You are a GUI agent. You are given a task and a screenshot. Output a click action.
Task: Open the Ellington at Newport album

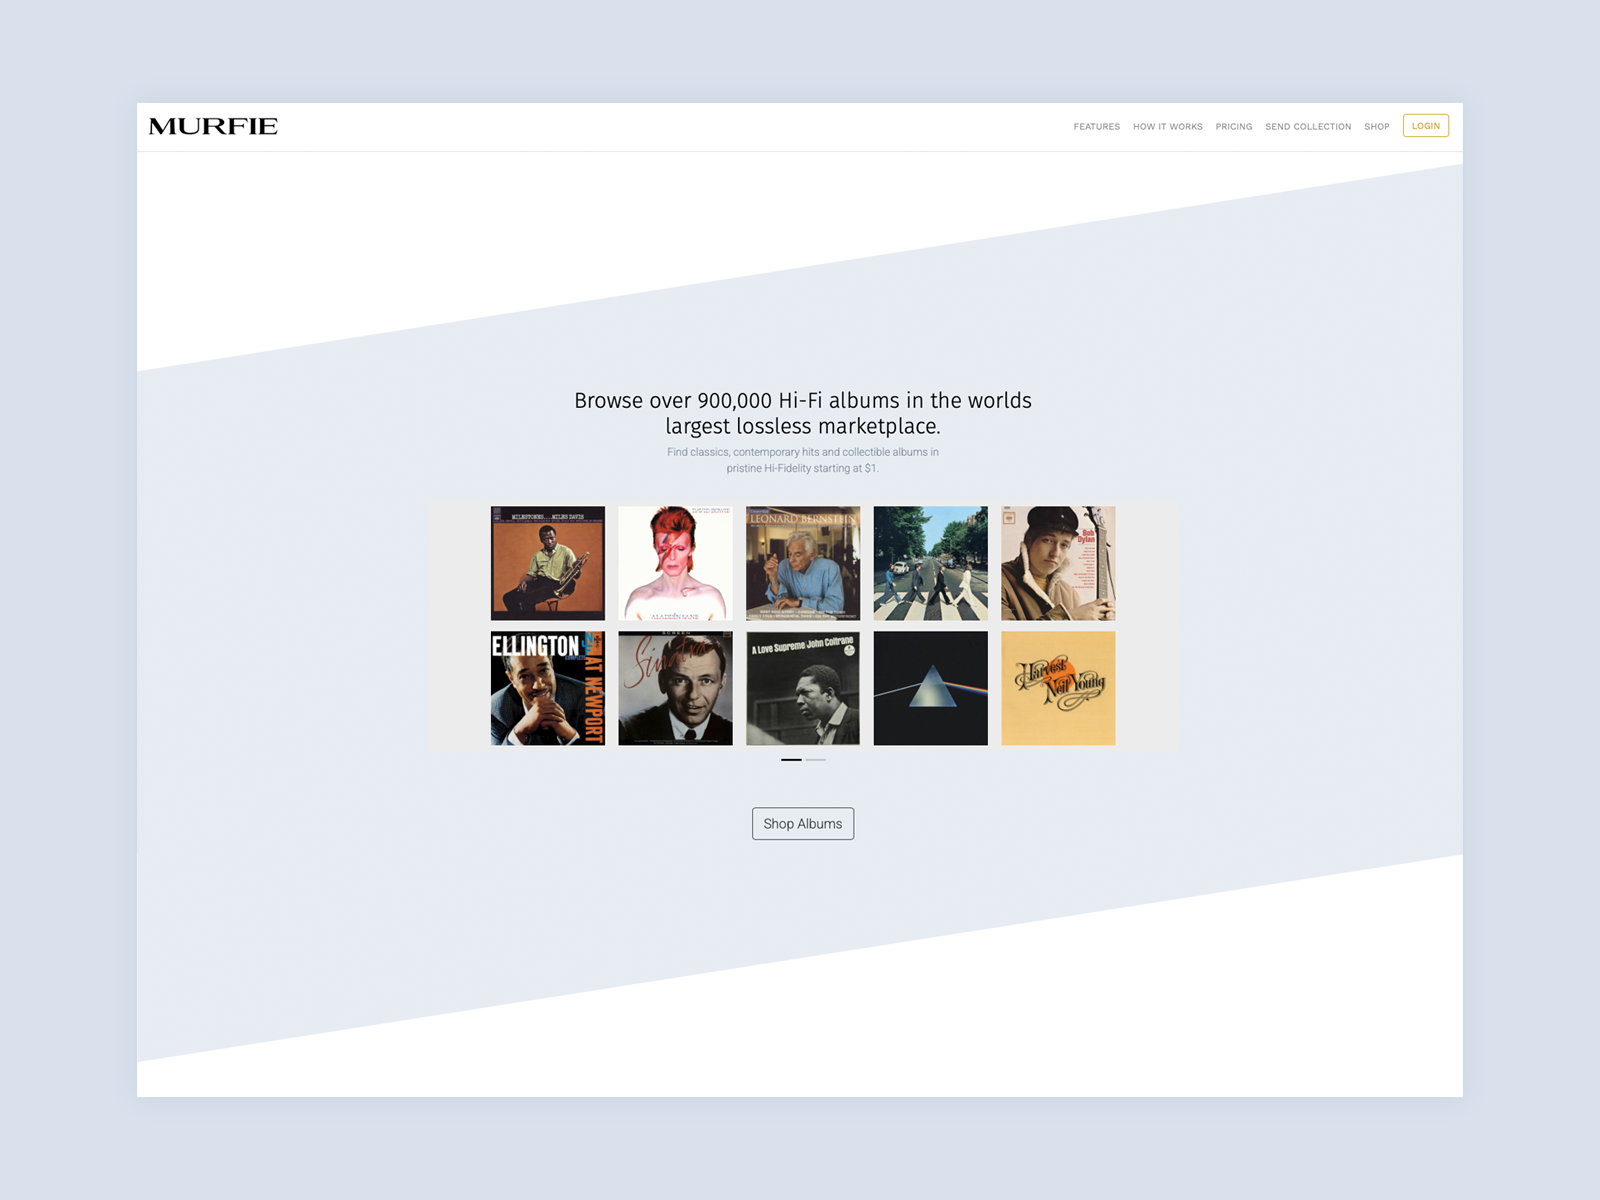pos(548,688)
